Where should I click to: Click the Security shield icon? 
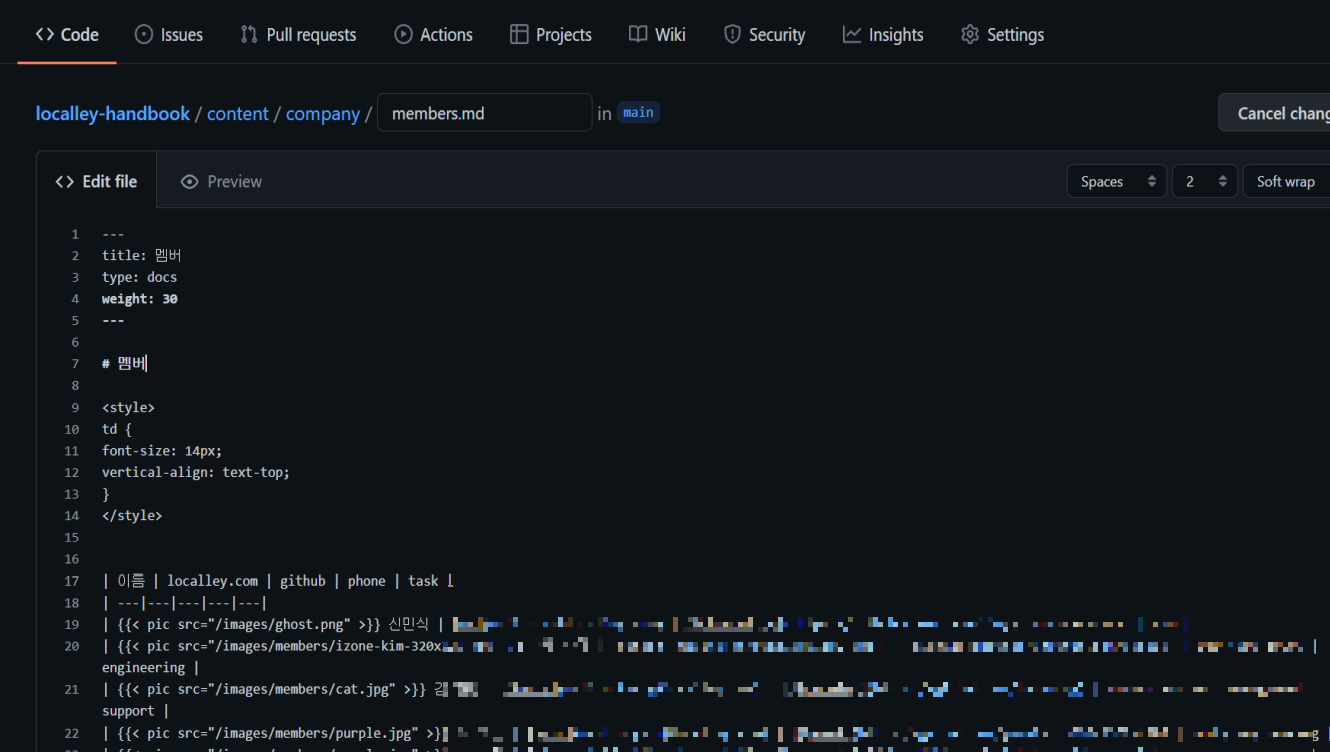[x=732, y=35]
